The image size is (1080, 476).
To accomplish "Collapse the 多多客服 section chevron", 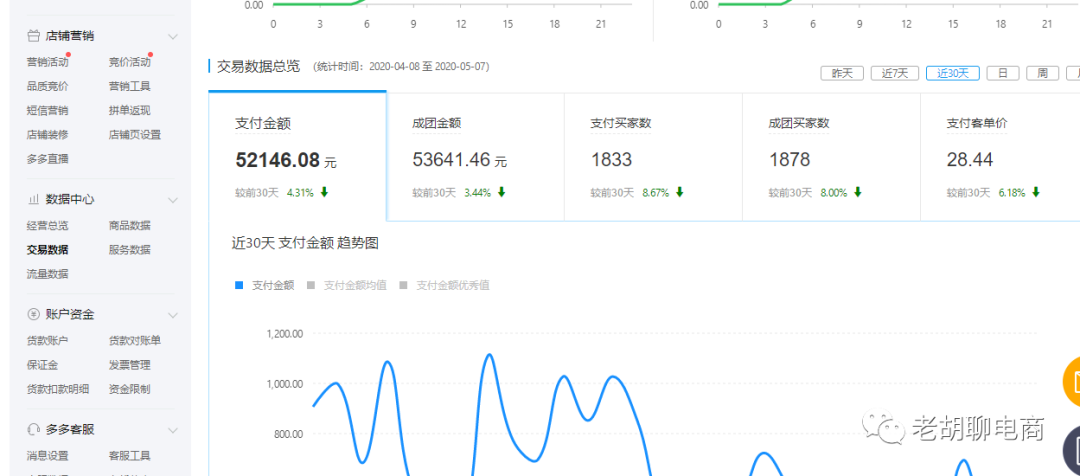I will [x=173, y=431].
